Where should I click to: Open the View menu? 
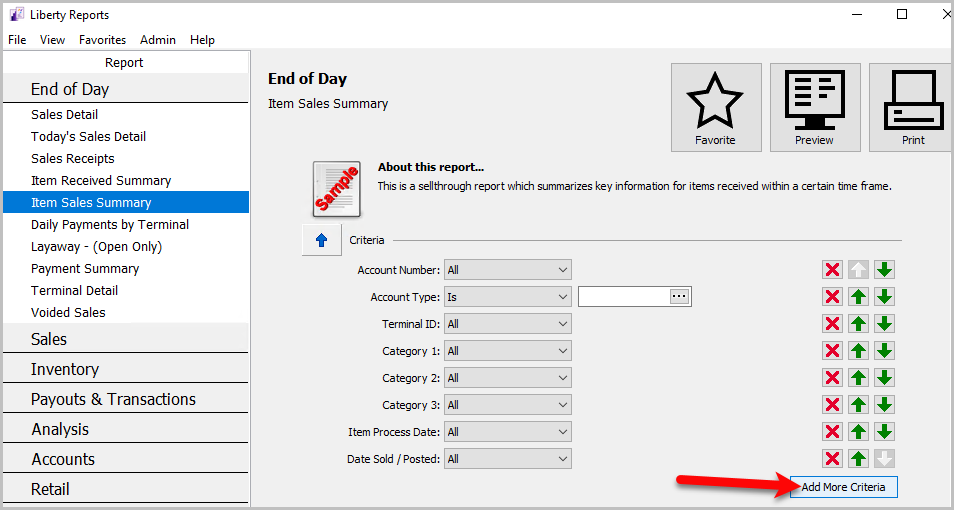coord(52,40)
